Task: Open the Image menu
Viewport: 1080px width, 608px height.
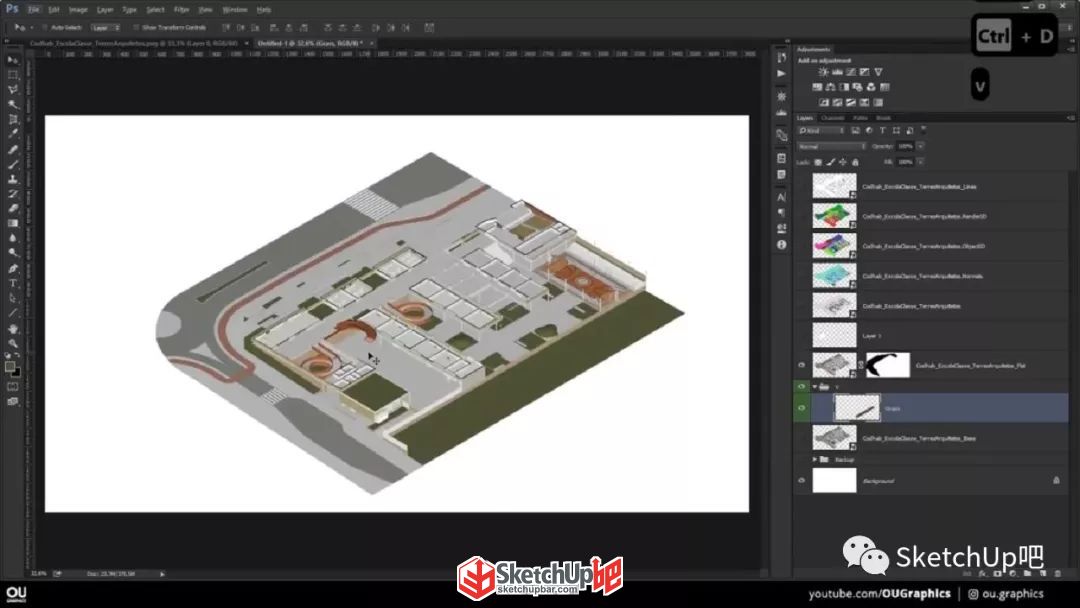Action: pos(78,10)
